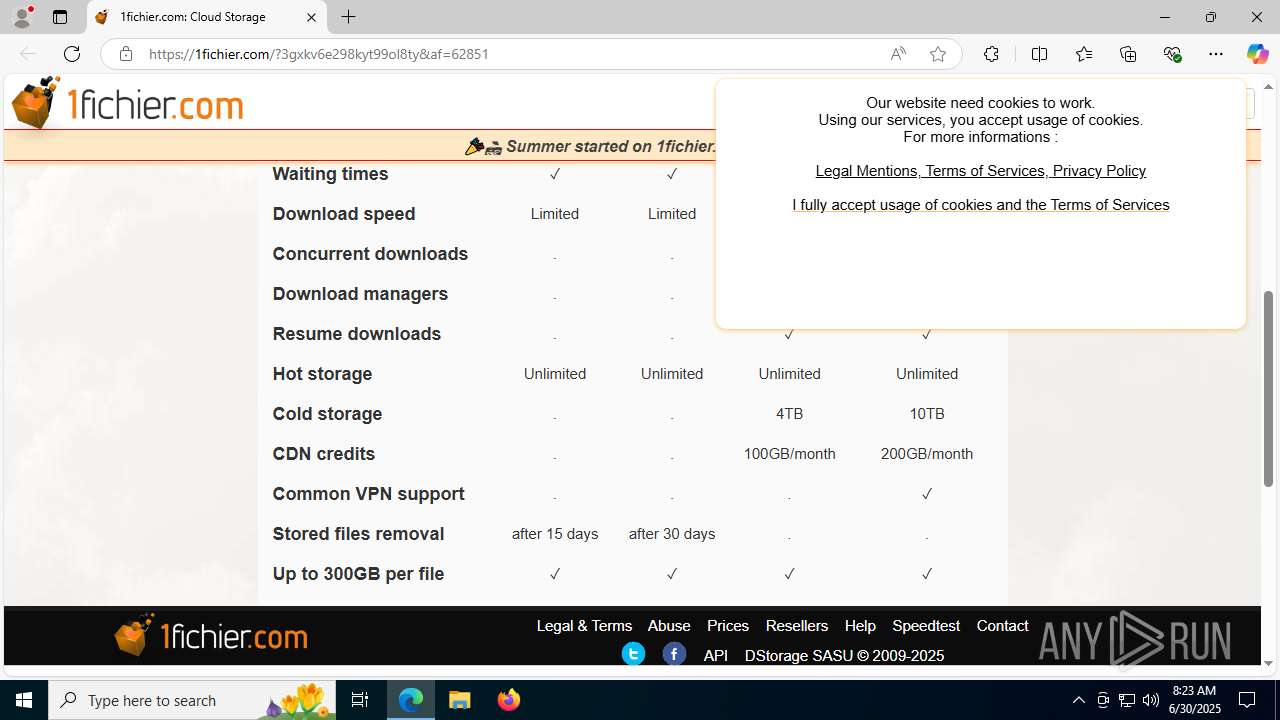
Task: Click '200GB/month' CDN credits value
Action: 927,453
